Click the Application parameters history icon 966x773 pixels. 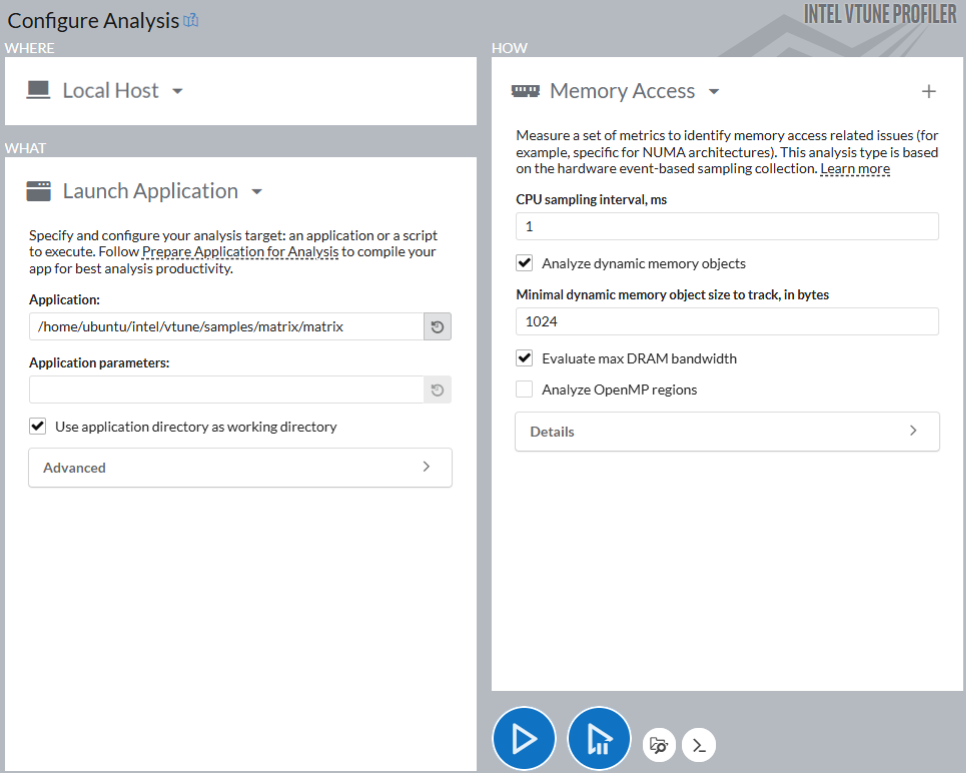pyautogui.click(x=437, y=390)
